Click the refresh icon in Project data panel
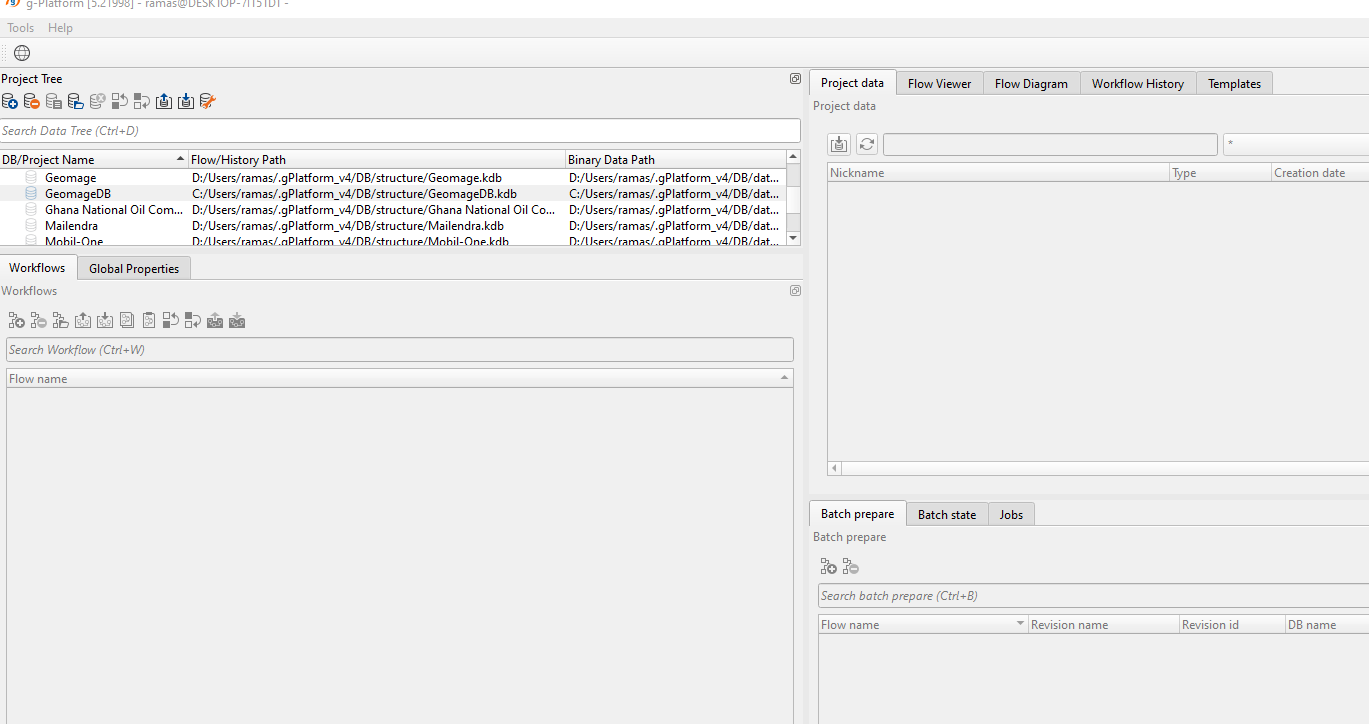The height and width of the screenshot is (724, 1369). click(867, 145)
